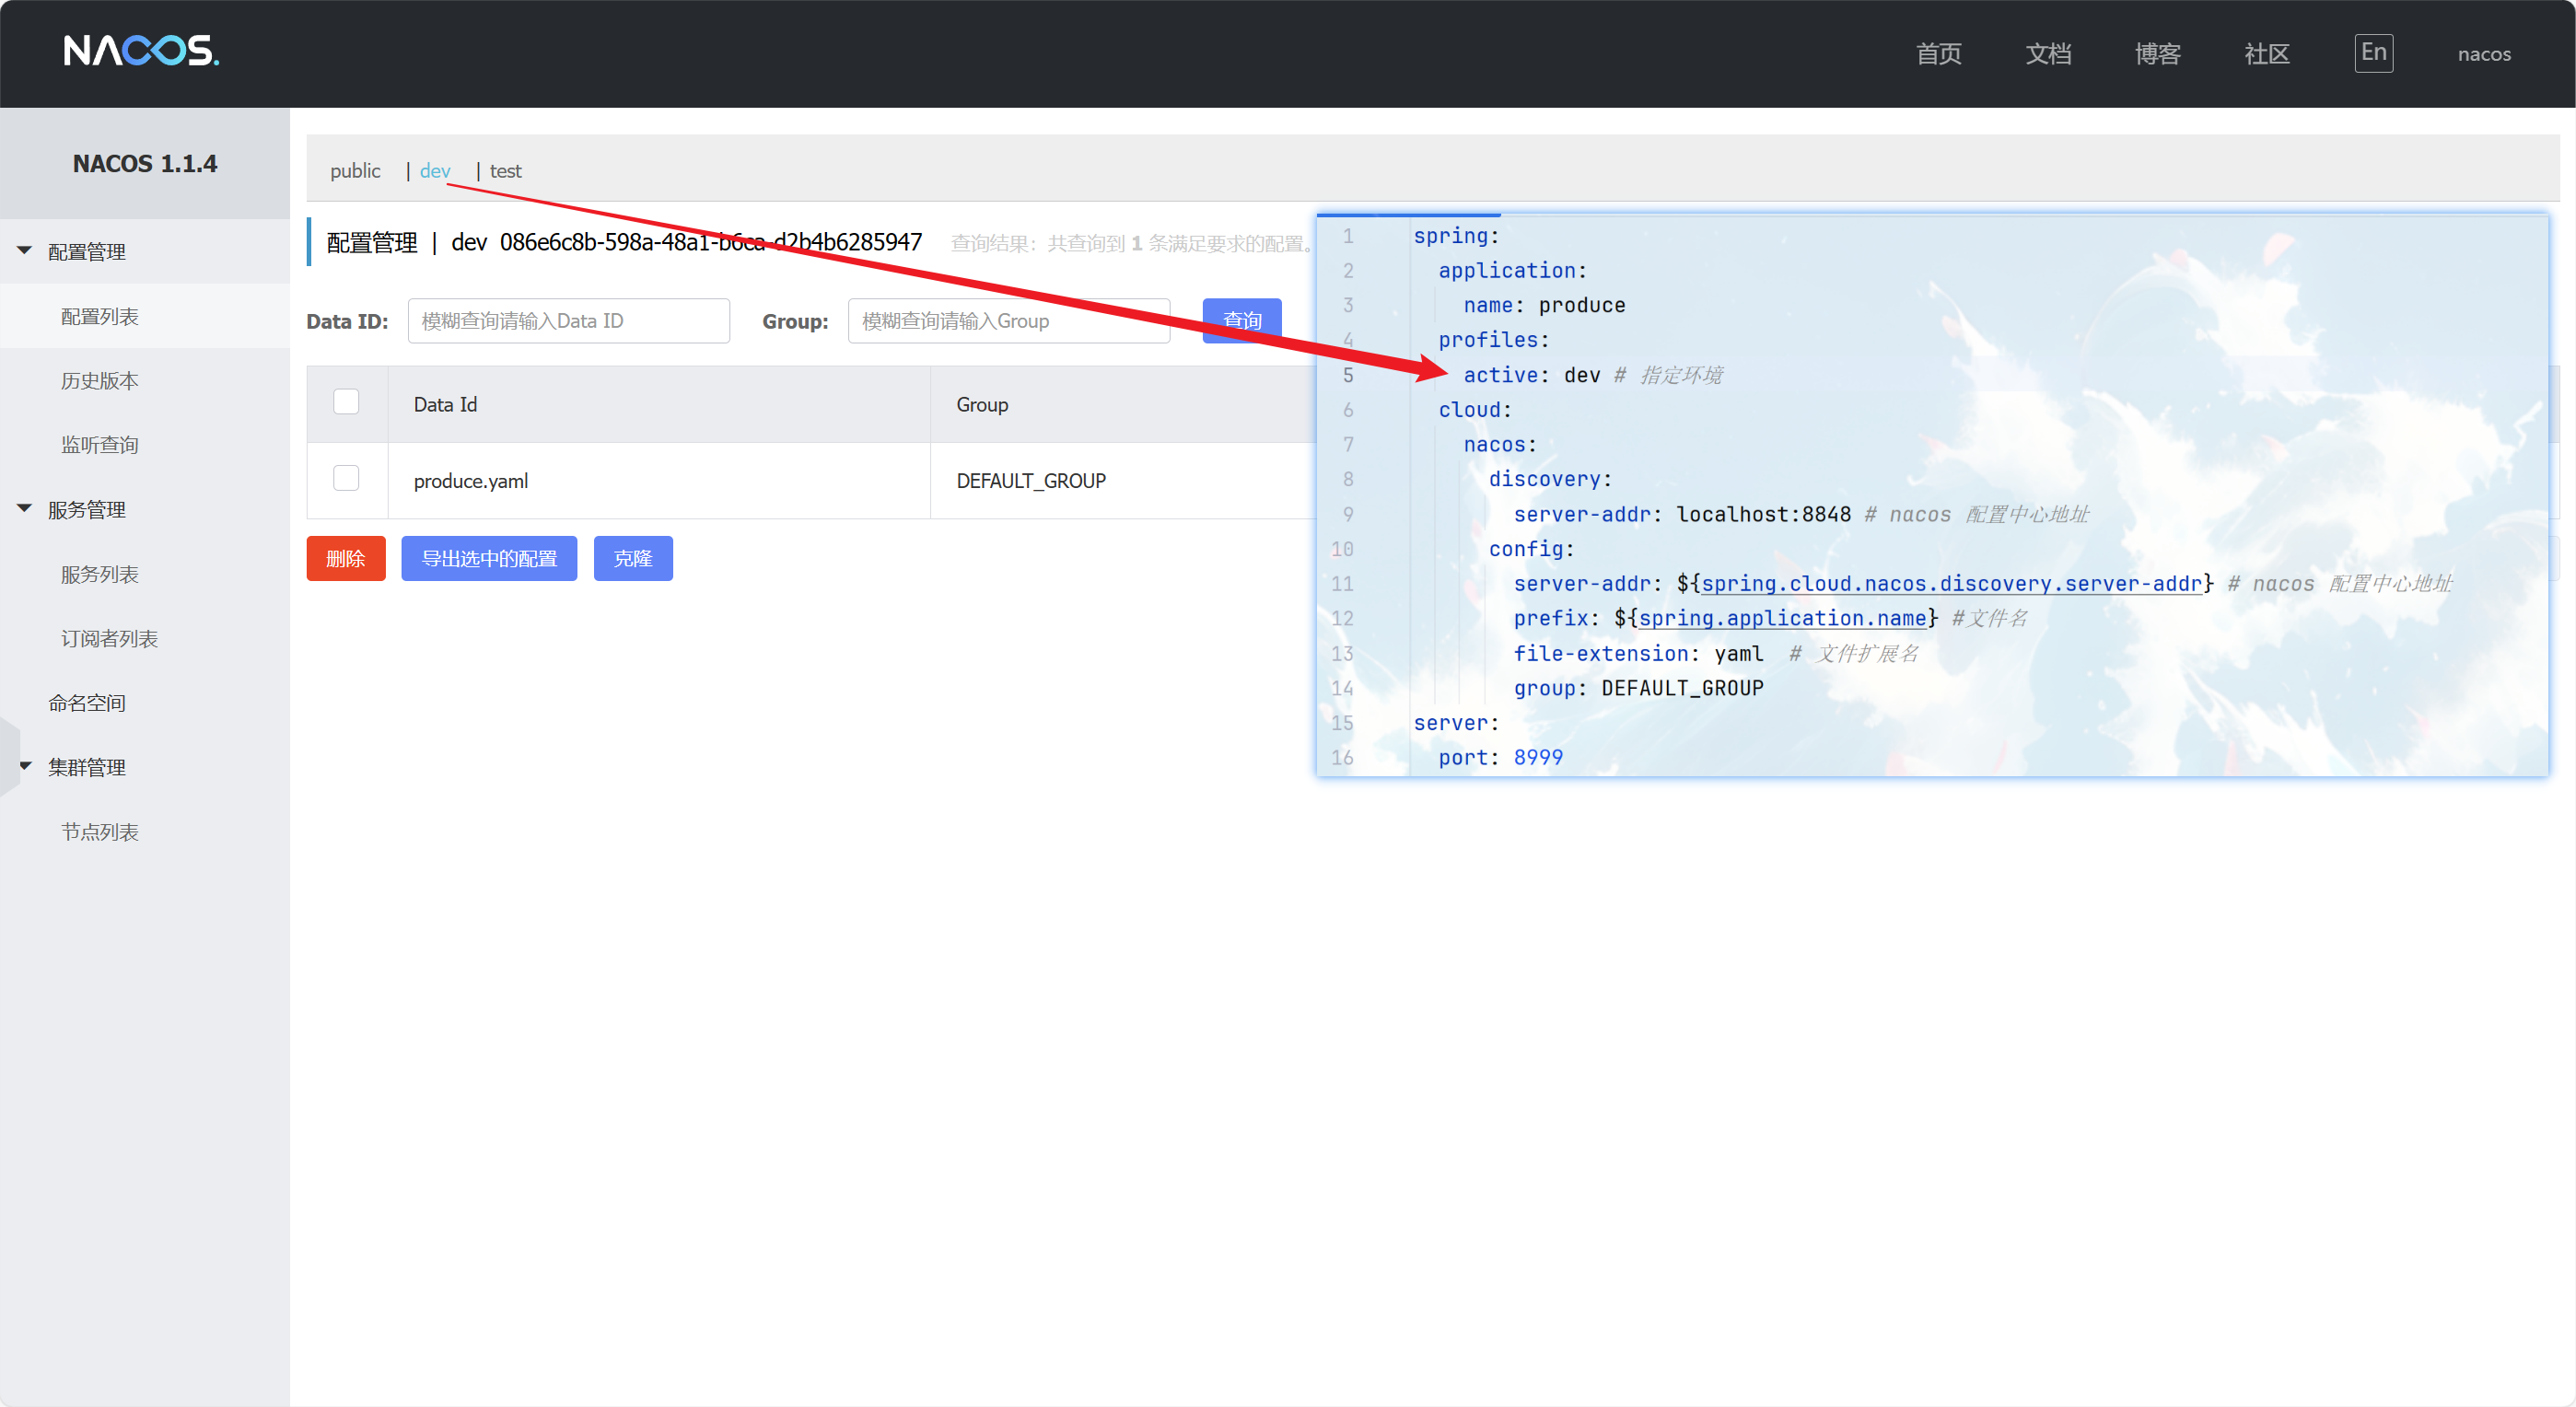
Task: Focus the Data ID search field
Action: (x=568, y=321)
